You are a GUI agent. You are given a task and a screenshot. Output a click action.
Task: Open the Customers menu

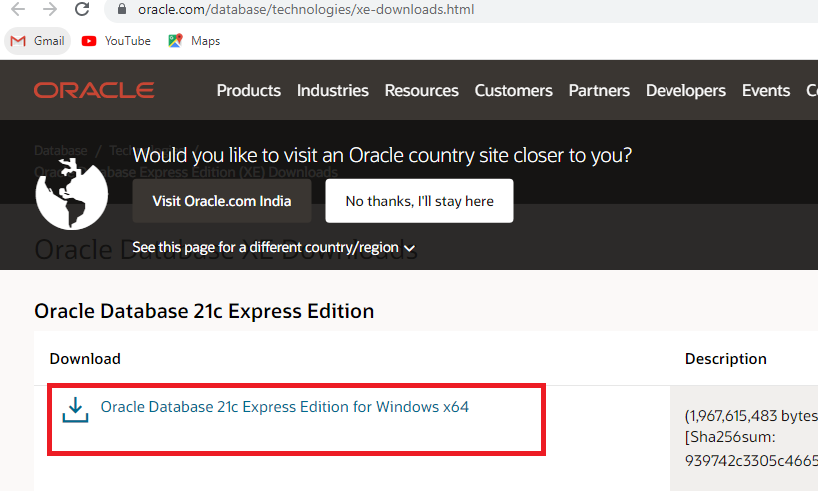point(513,91)
